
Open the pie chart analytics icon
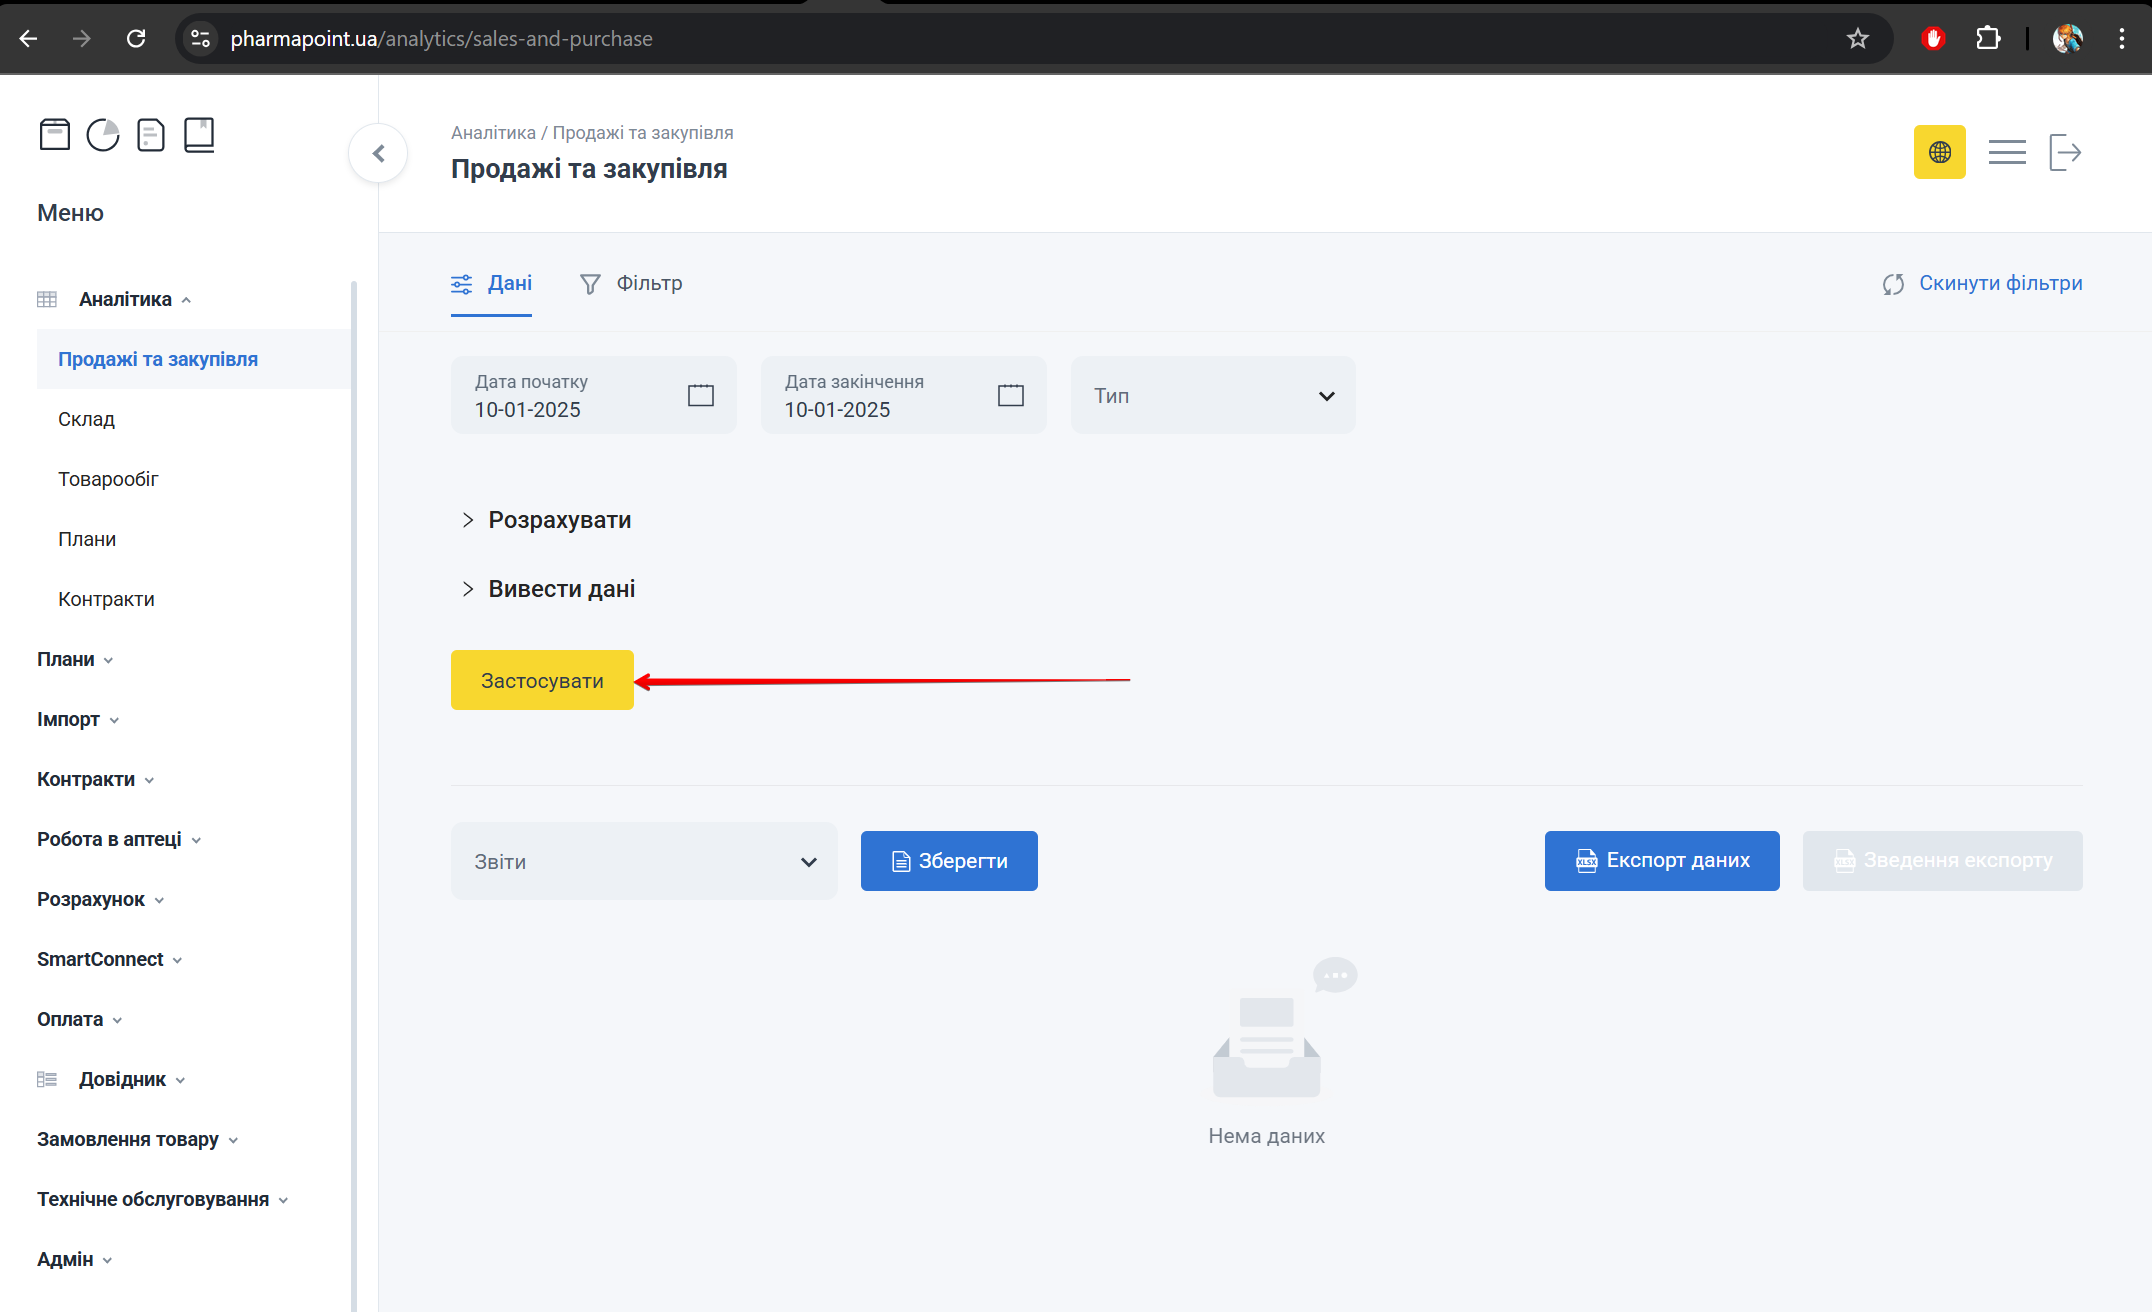[x=103, y=134]
